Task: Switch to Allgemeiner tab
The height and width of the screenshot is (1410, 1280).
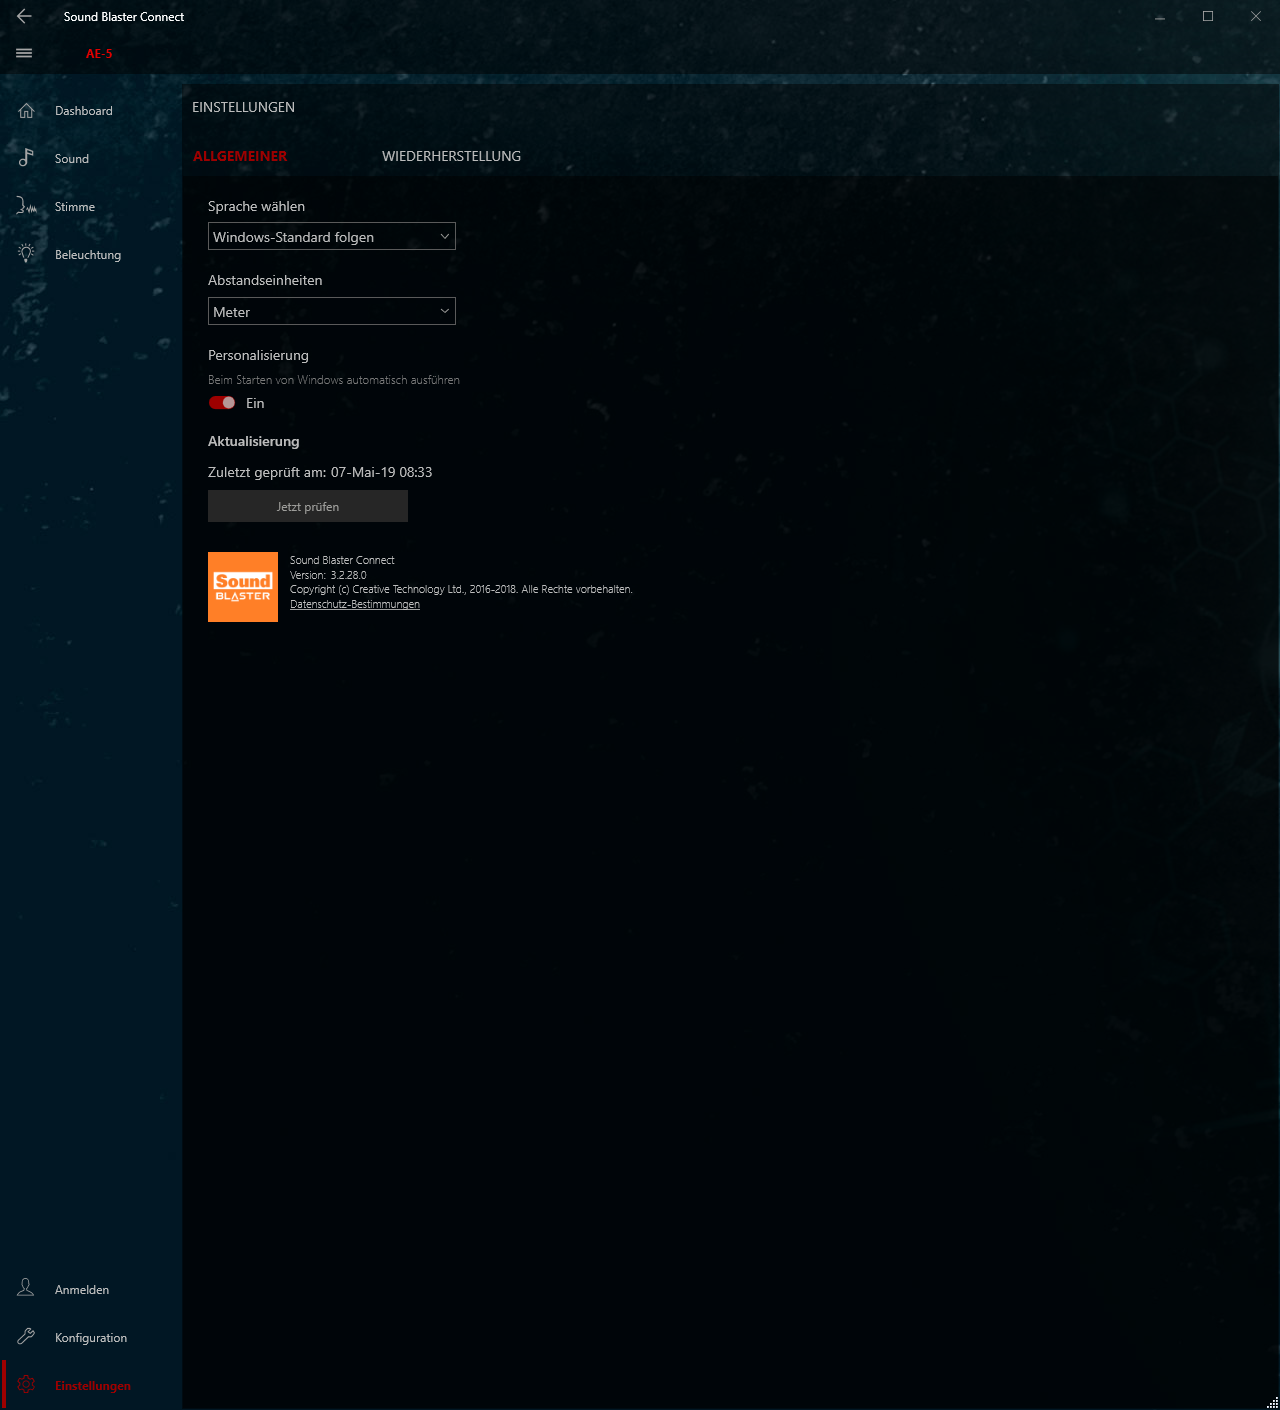Action: click(240, 156)
